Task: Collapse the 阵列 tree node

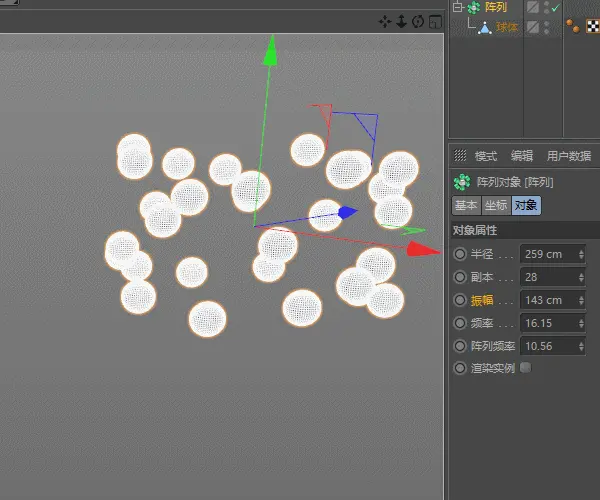Action: coord(457,7)
